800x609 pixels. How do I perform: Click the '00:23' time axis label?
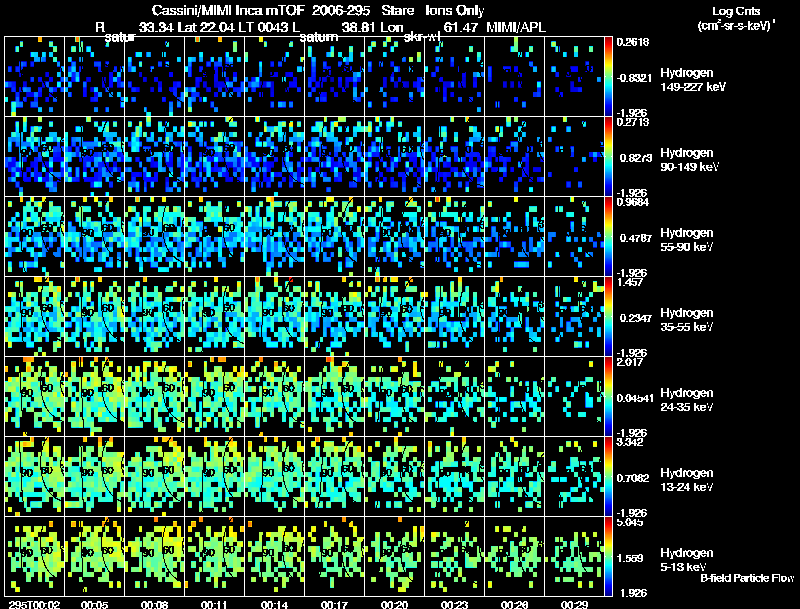click(x=454, y=604)
